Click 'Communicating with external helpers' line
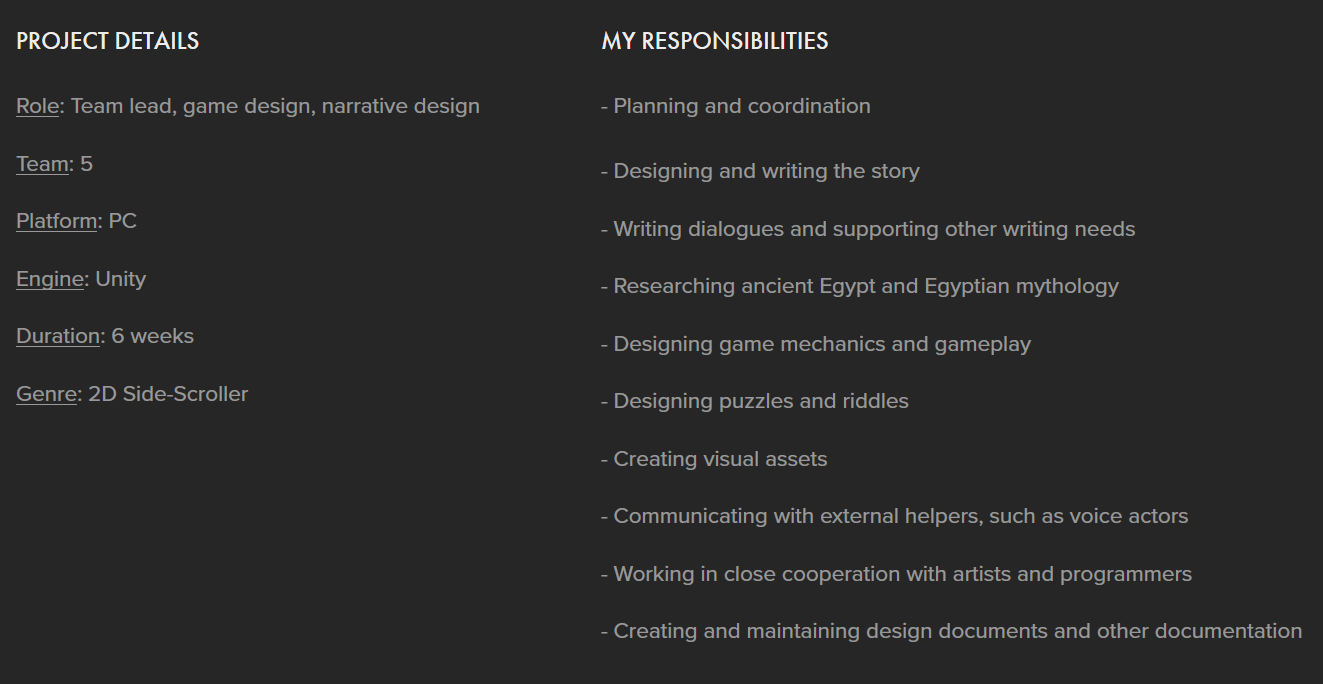The image size is (1323, 684). (x=895, y=516)
